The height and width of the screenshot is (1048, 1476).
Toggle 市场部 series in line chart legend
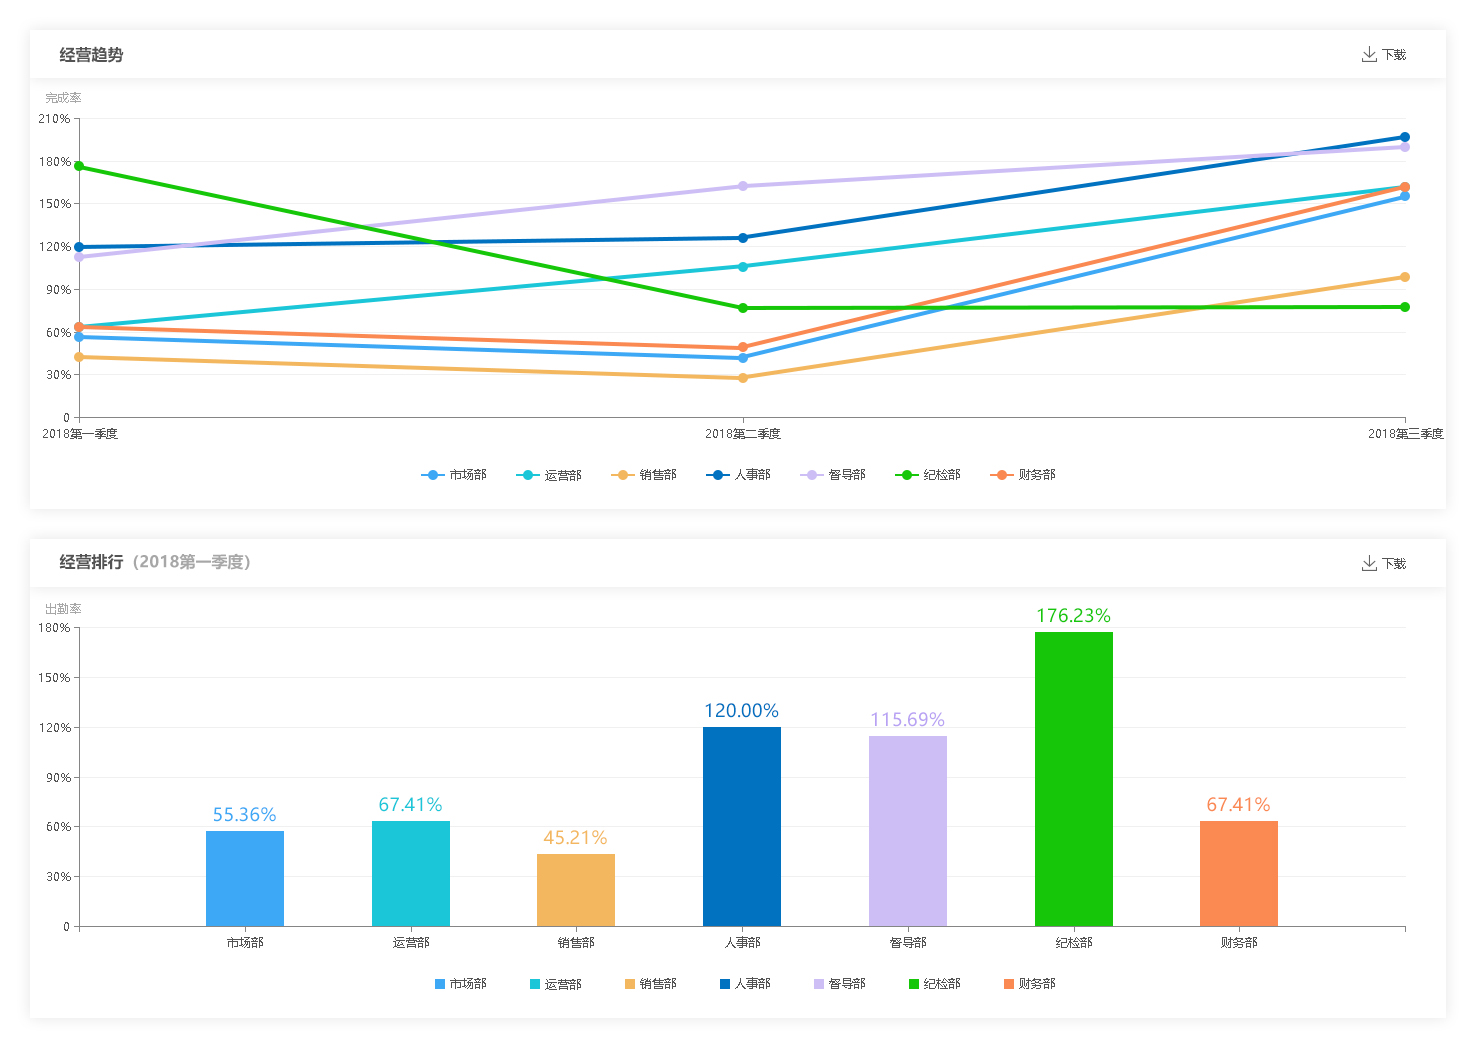454,475
